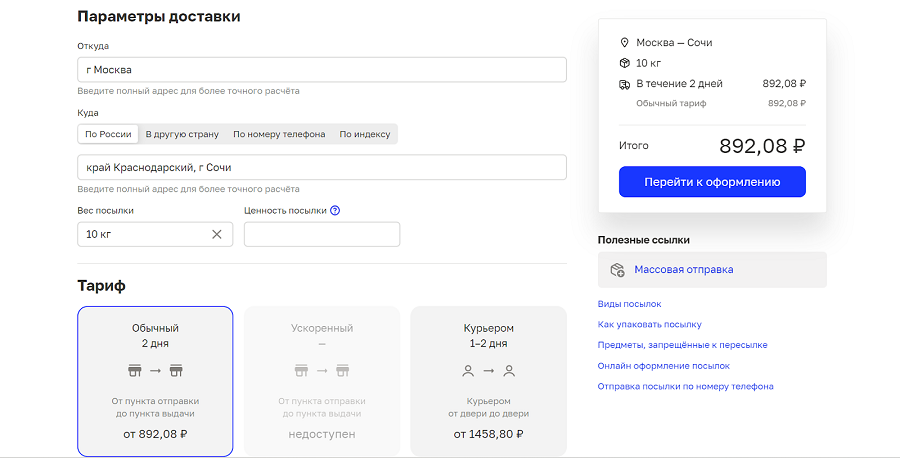Screen dimensions: 900x458
Task: Open the Виды посылок link
Action: 629,304
